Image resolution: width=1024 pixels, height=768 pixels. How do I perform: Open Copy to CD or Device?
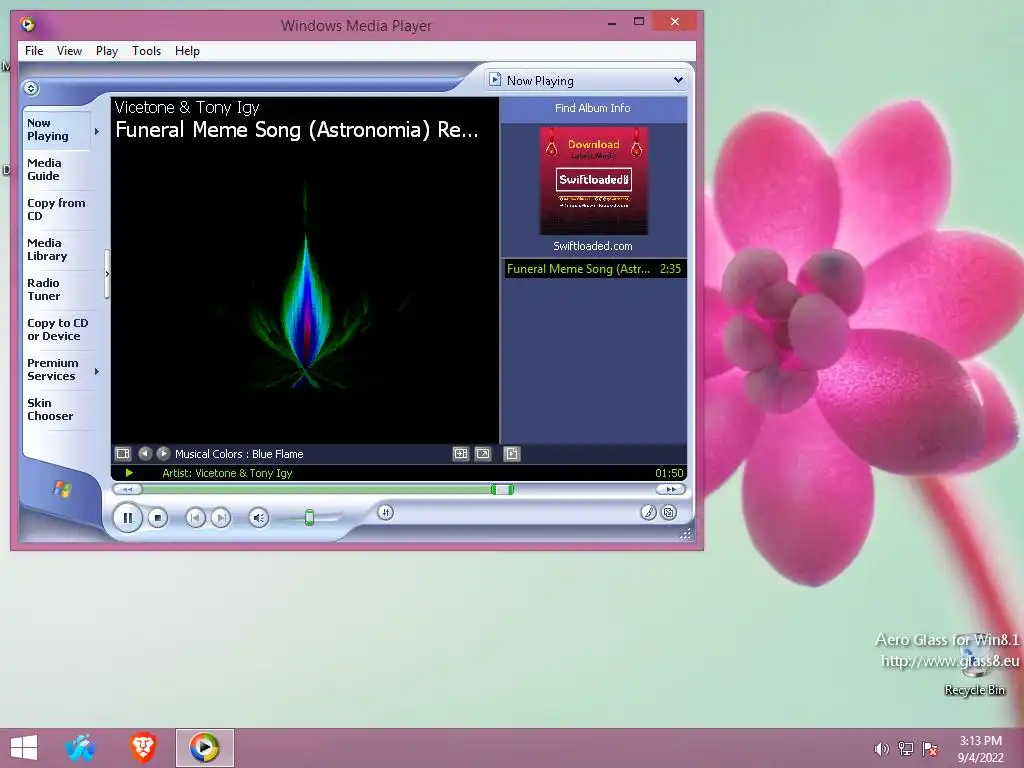pos(57,329)
